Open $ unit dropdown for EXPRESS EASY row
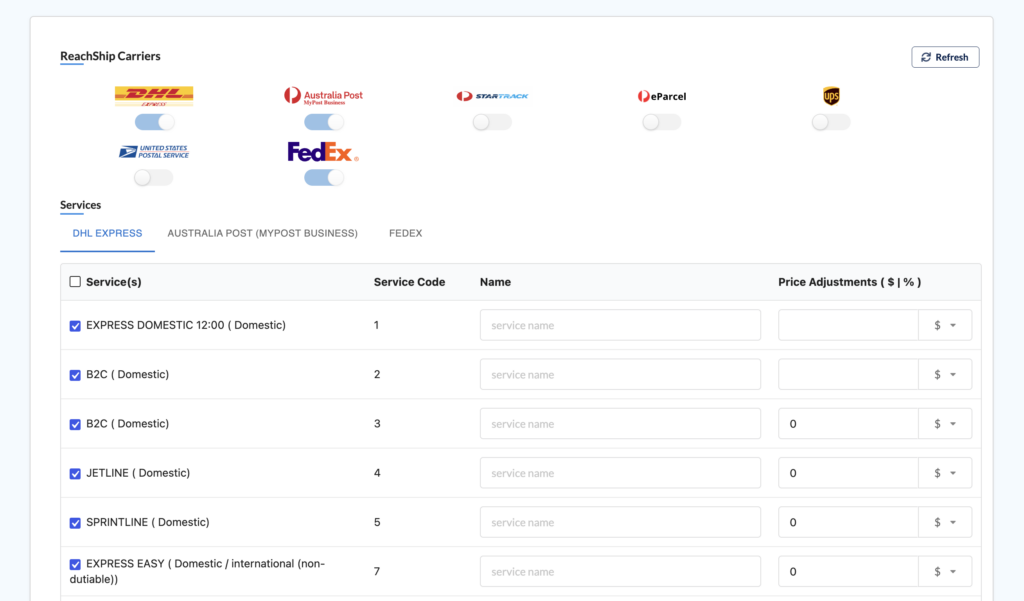The height and width of the screenshot is (601, 1024). click(945, 572)
